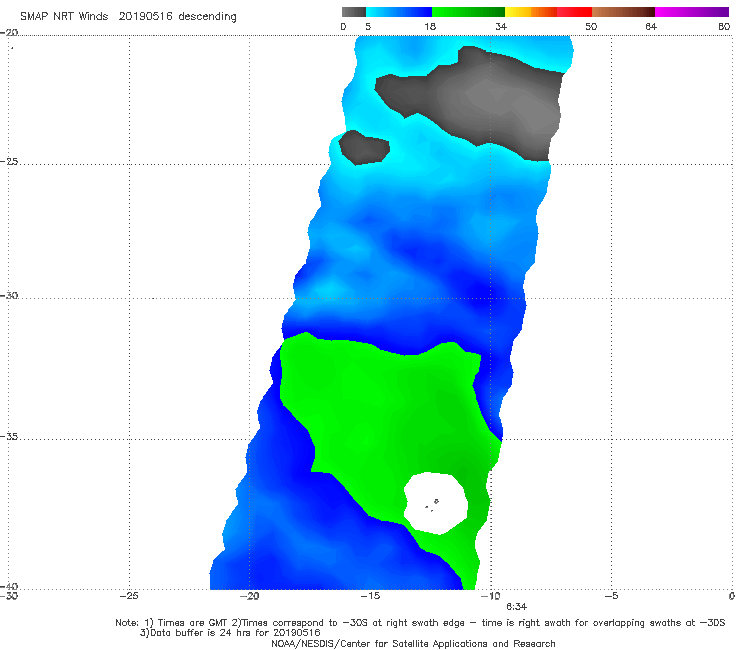The image size is (740, 650).
Task: Click the '34' label under the color bar
Action: click(x=501, y=26)
